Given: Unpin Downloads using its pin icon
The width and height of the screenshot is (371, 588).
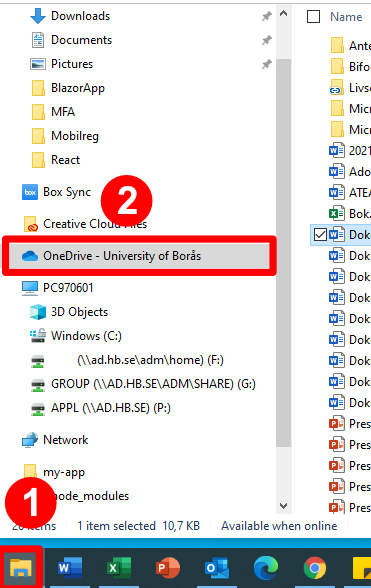Looking at the screenshot, I should [266, 16].
